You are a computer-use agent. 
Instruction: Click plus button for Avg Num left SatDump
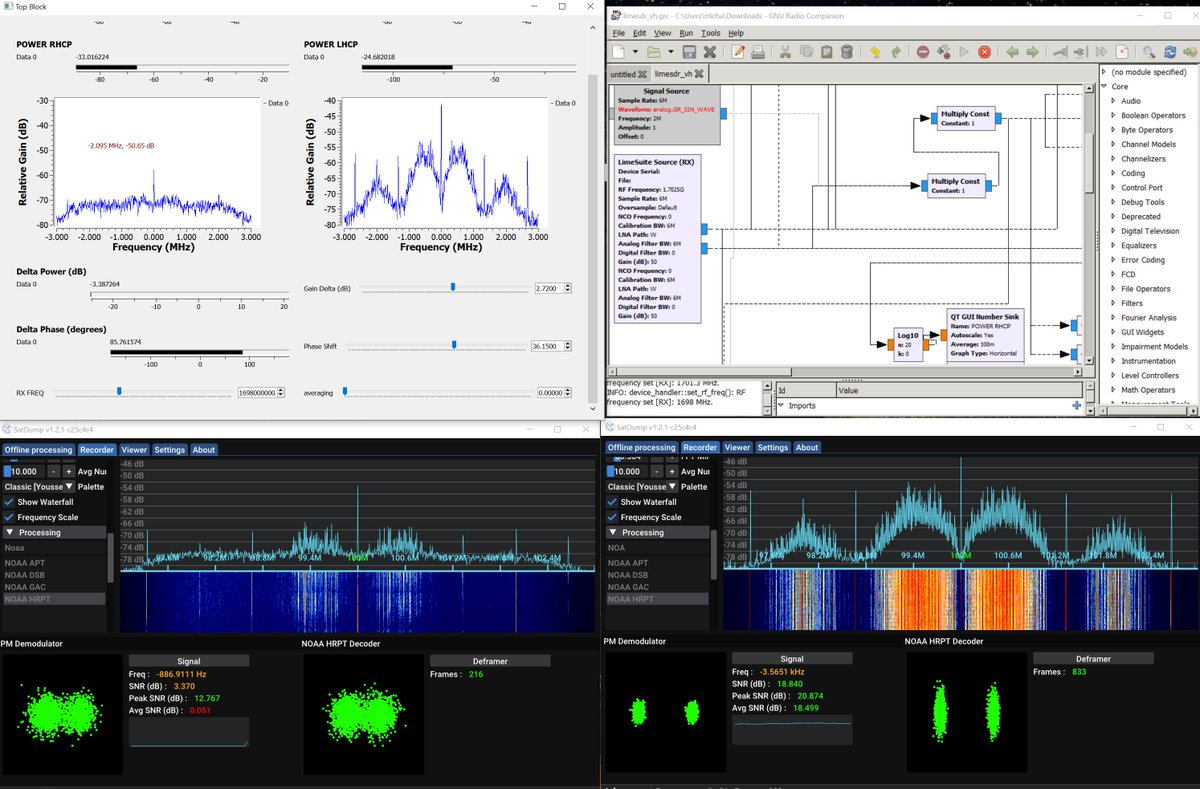pos(69,471)
